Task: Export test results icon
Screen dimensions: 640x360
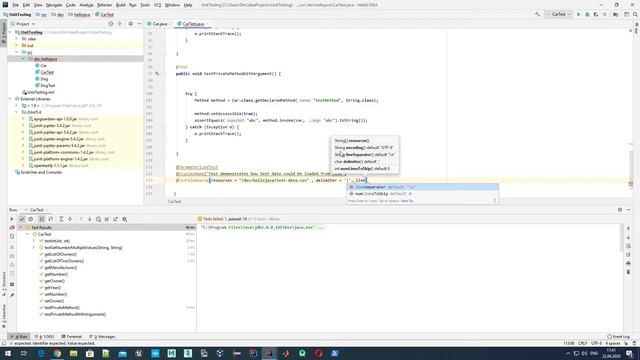Action: [x=116, y=219]
